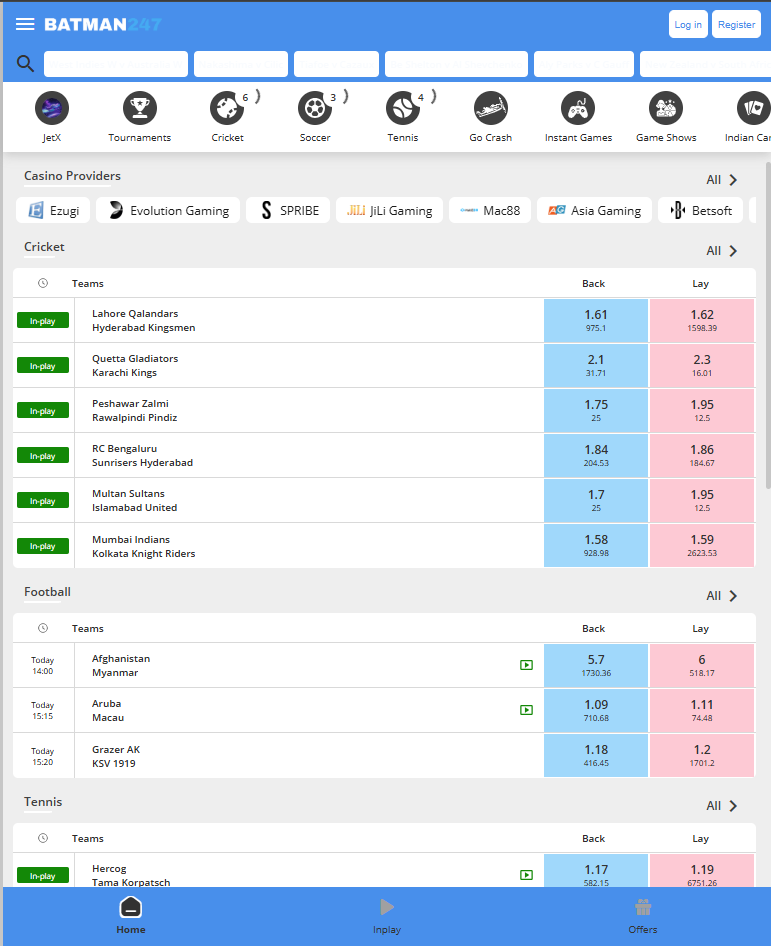This screenshot has height=946, width=771.
Task: Select the Tournaments trophy icon
Action: [x=140, y=108]
